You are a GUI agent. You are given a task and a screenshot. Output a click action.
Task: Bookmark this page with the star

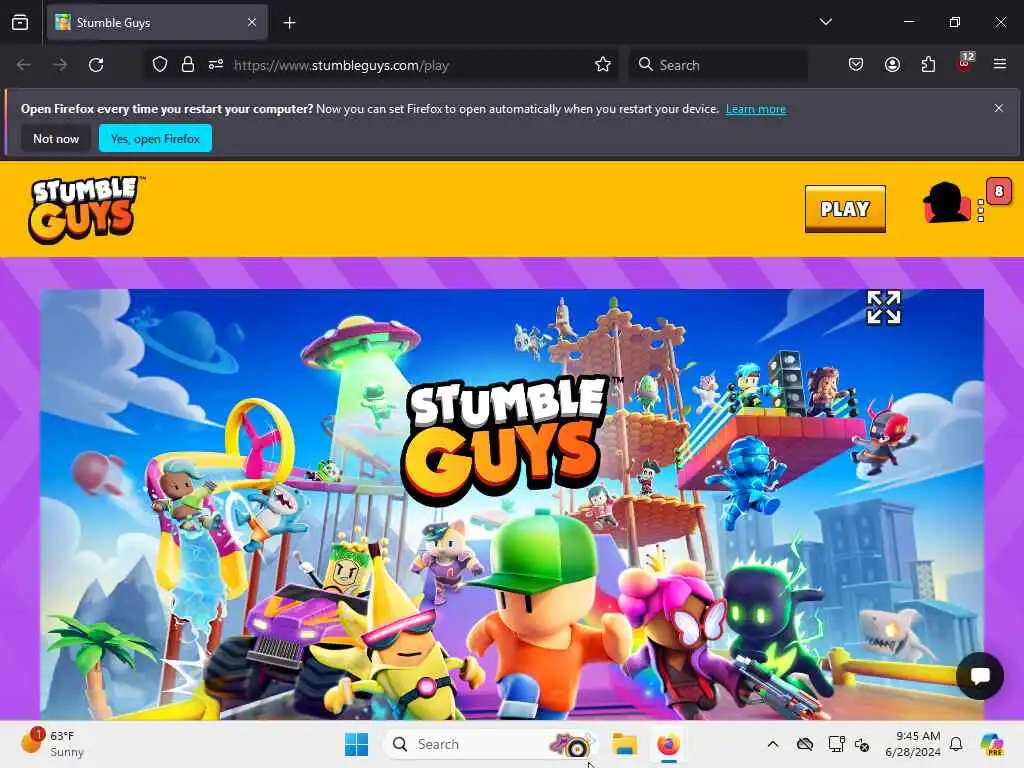(603, 65)
